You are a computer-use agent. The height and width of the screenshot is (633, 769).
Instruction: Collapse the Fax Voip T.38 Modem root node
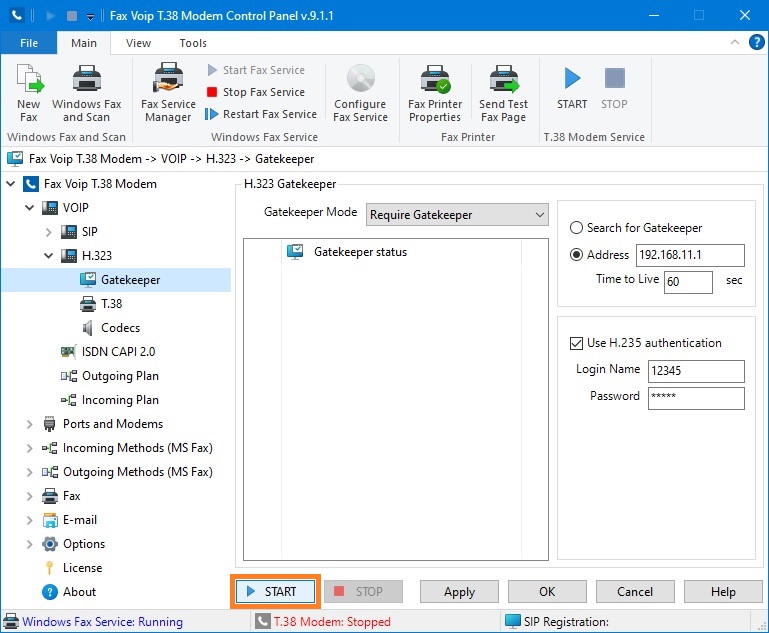(10, 184)
